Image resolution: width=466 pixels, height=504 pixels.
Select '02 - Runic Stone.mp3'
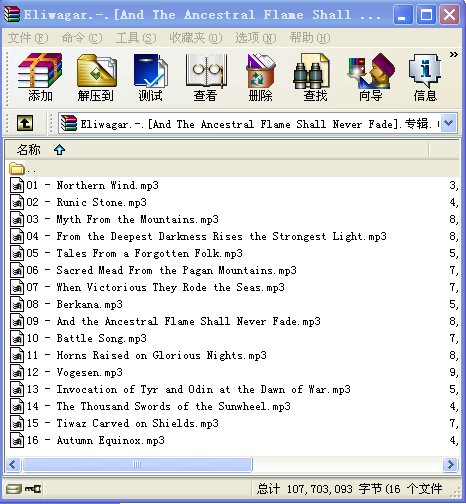point(78,202)
